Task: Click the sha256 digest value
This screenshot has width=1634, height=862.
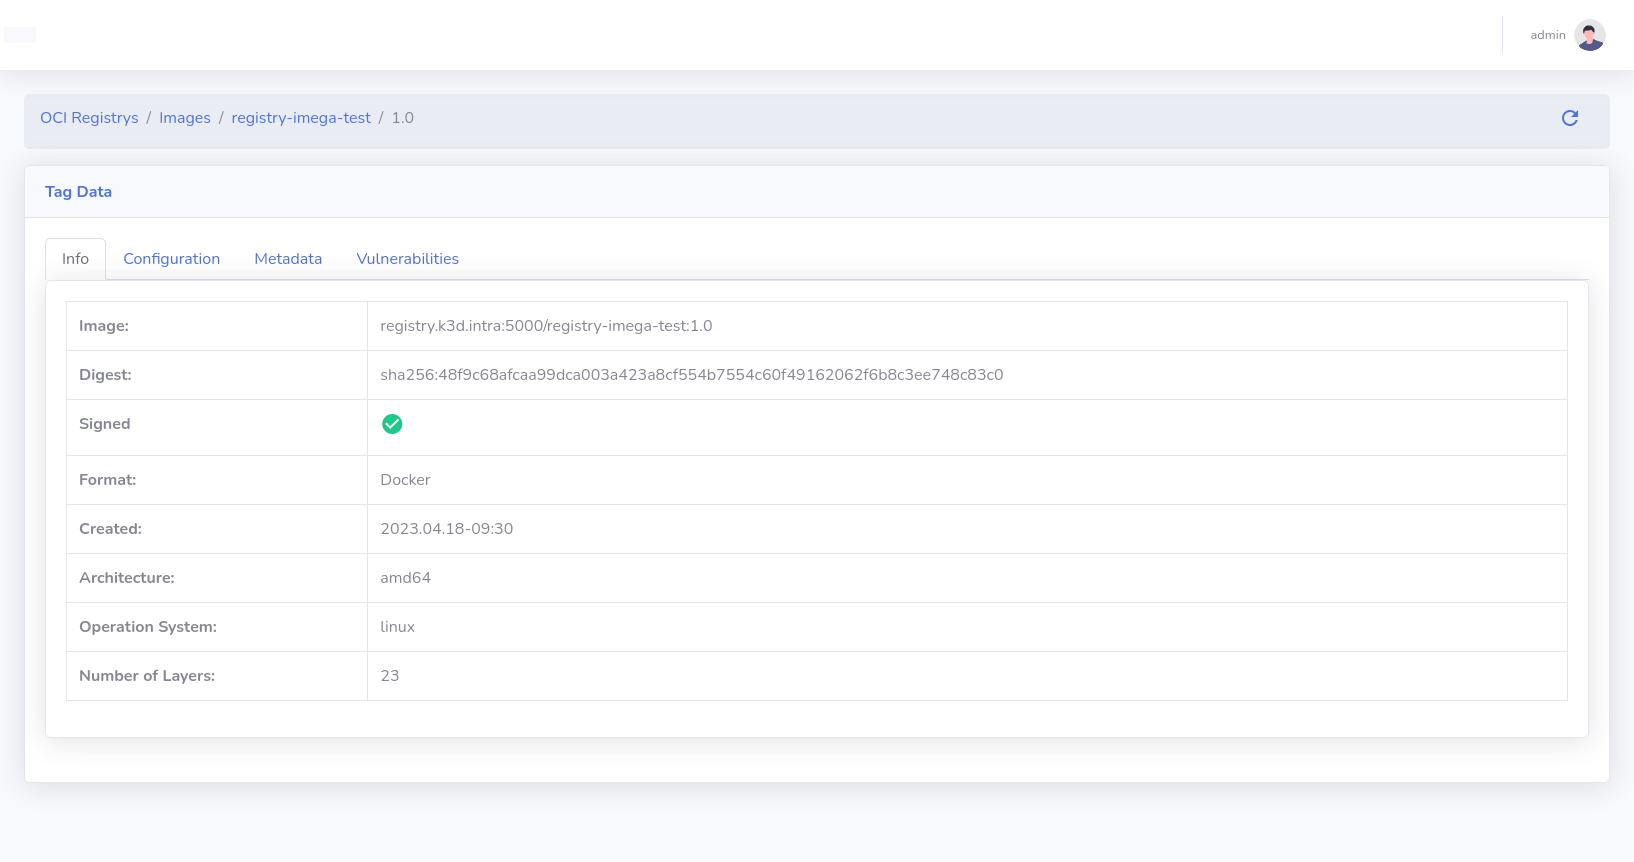Action: tap(691, 375)
